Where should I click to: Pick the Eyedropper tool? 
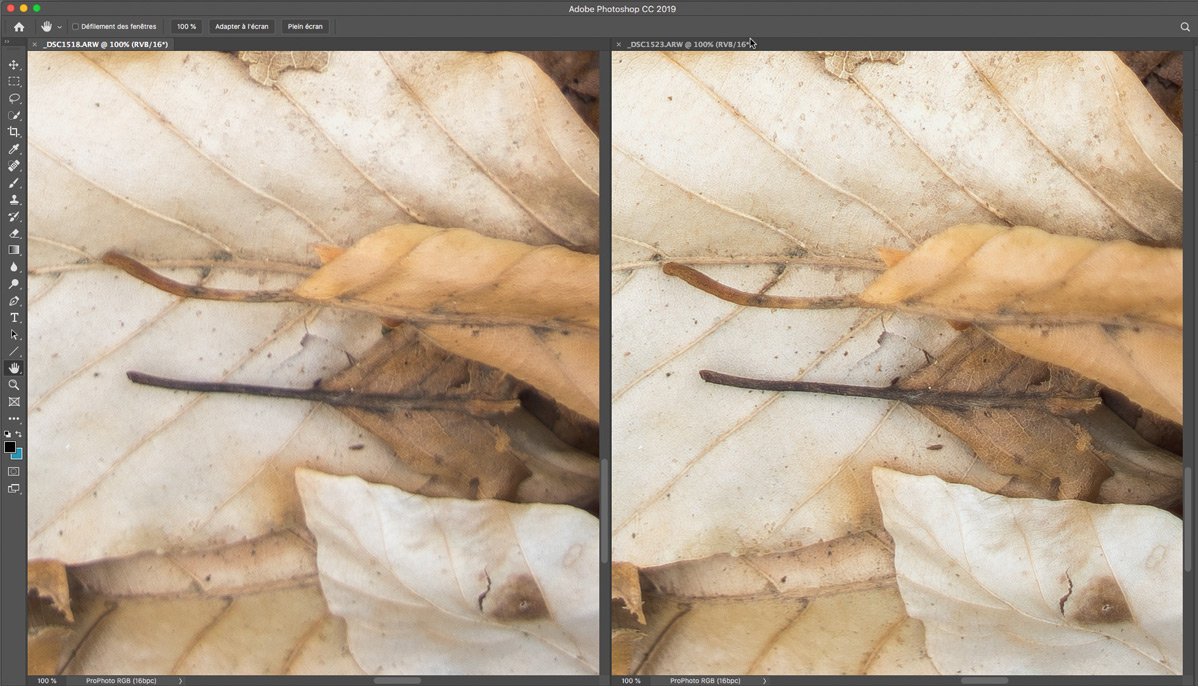[x=14, y=149]
